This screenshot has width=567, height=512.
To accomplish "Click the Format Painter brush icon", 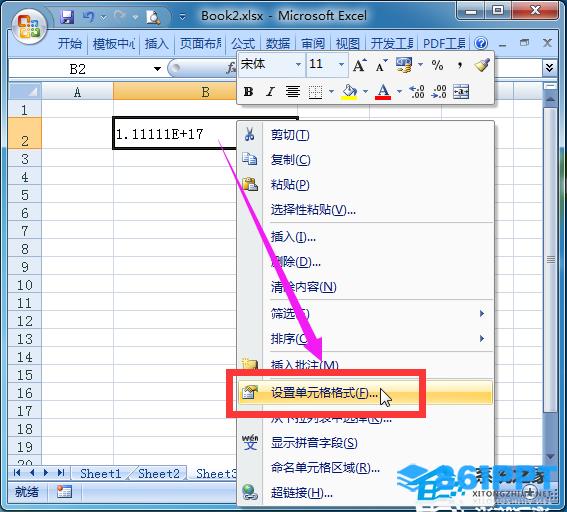I will (482, 65).
